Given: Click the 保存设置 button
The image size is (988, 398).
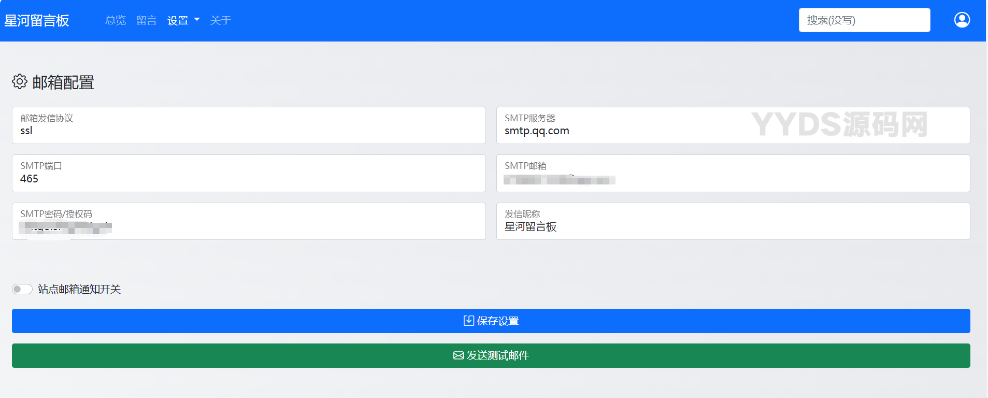Looking at the screenshot, I should click(491, 321).
